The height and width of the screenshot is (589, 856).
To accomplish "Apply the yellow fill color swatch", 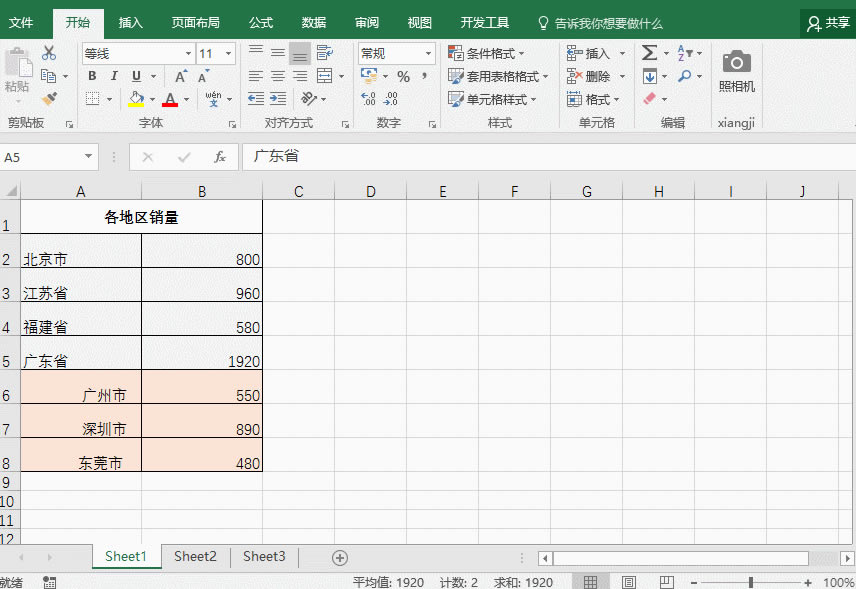I will 136,99.
